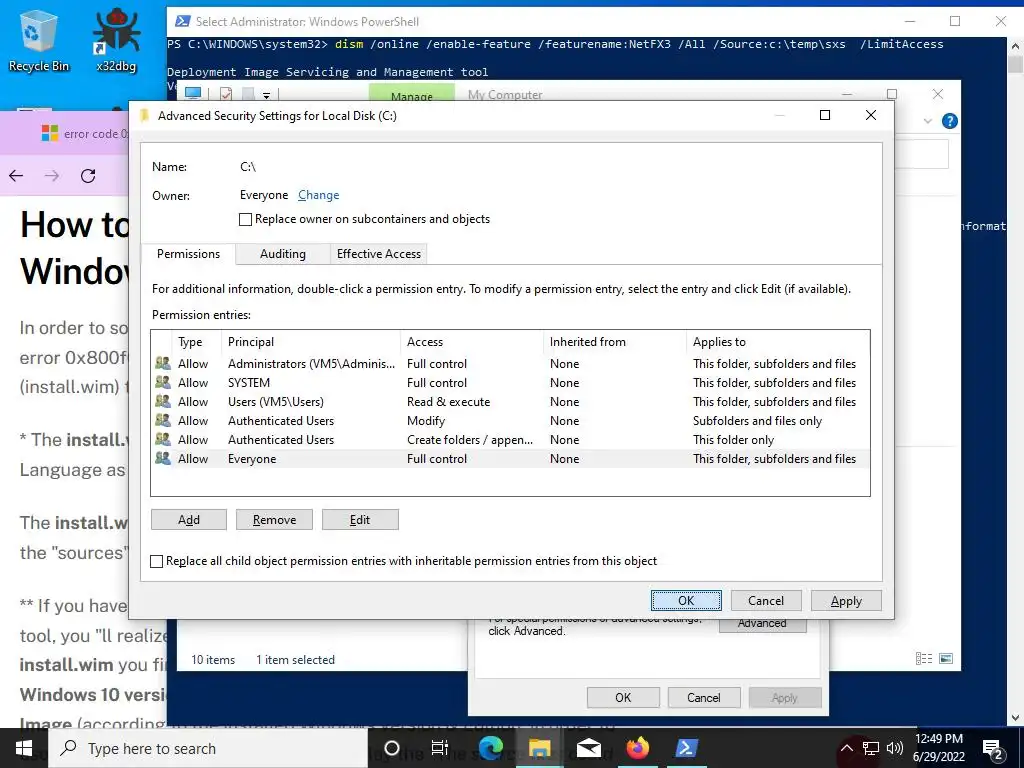1024x768 pixels.
Task: Switch to the Permissions tab
Action: (188, 253)
